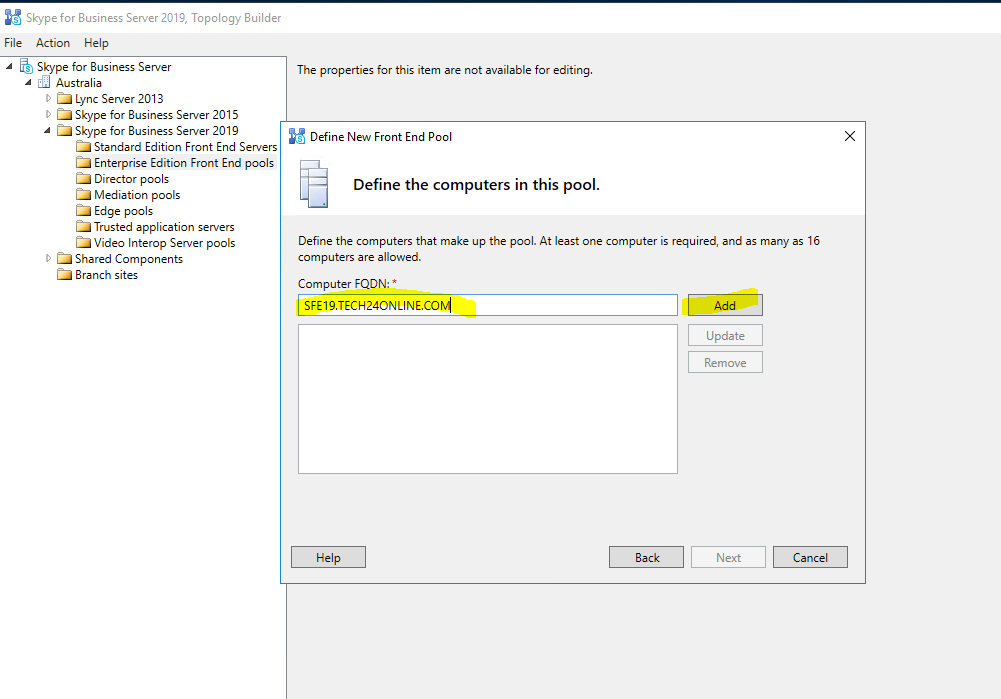
Task: Open the Action menu
Action: (53, 43)
